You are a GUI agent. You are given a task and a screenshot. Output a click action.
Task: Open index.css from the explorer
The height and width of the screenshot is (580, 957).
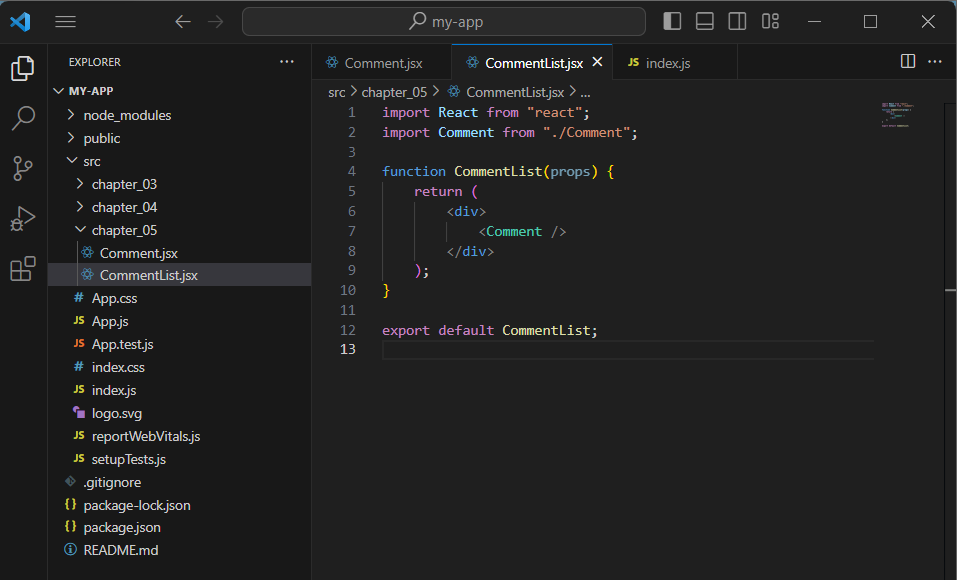(179, 367)
